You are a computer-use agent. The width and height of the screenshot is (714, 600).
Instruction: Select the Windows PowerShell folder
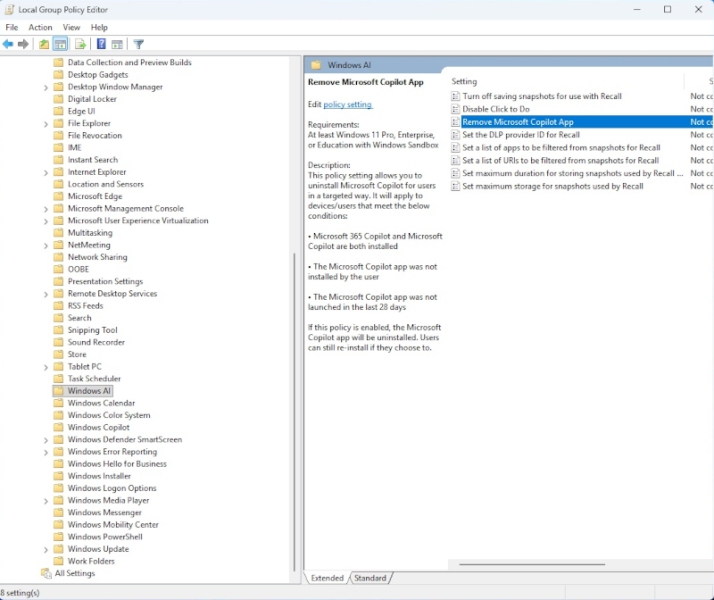pos(105,537)
